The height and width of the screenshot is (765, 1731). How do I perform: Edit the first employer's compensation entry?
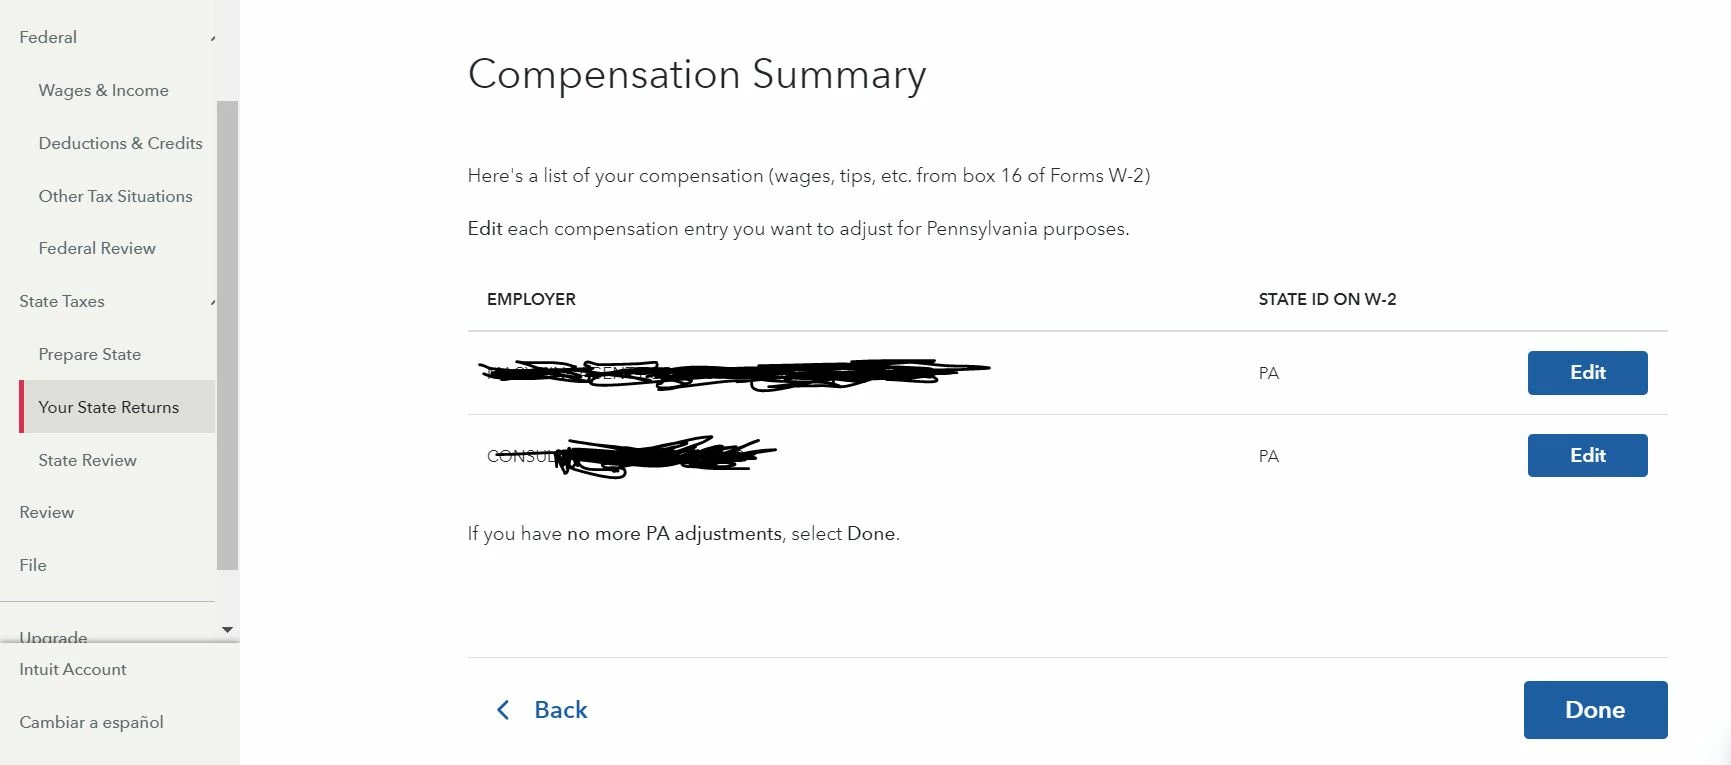[1587, 373]
